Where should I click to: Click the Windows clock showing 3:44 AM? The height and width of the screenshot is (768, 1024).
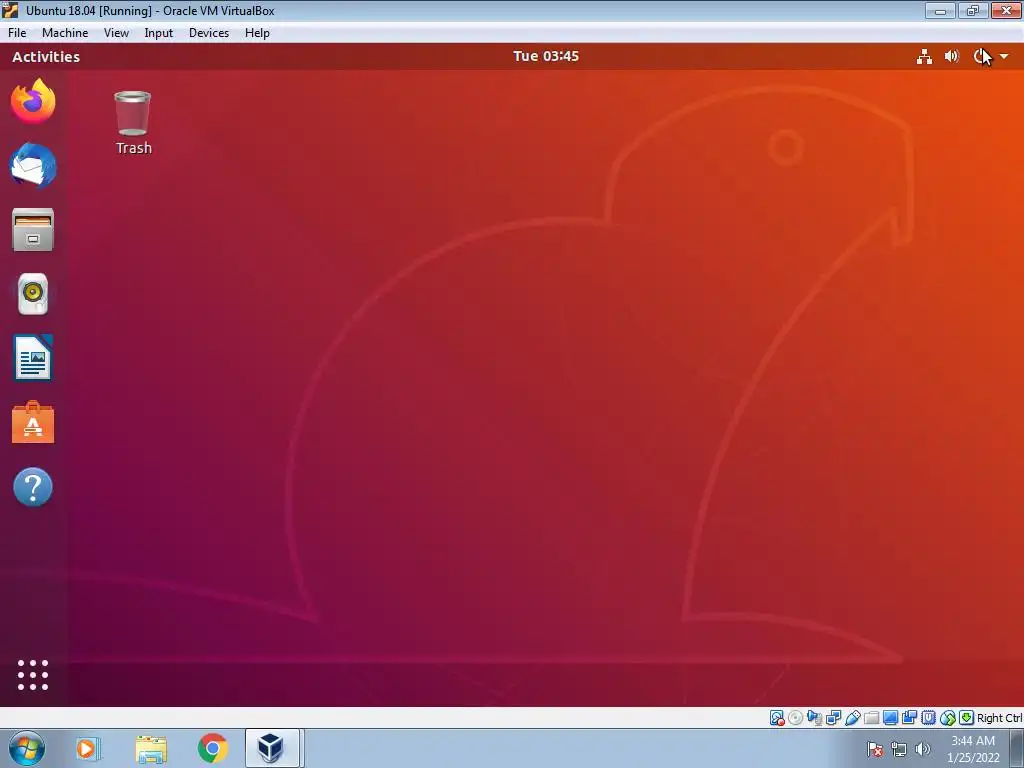click(973, 749)
